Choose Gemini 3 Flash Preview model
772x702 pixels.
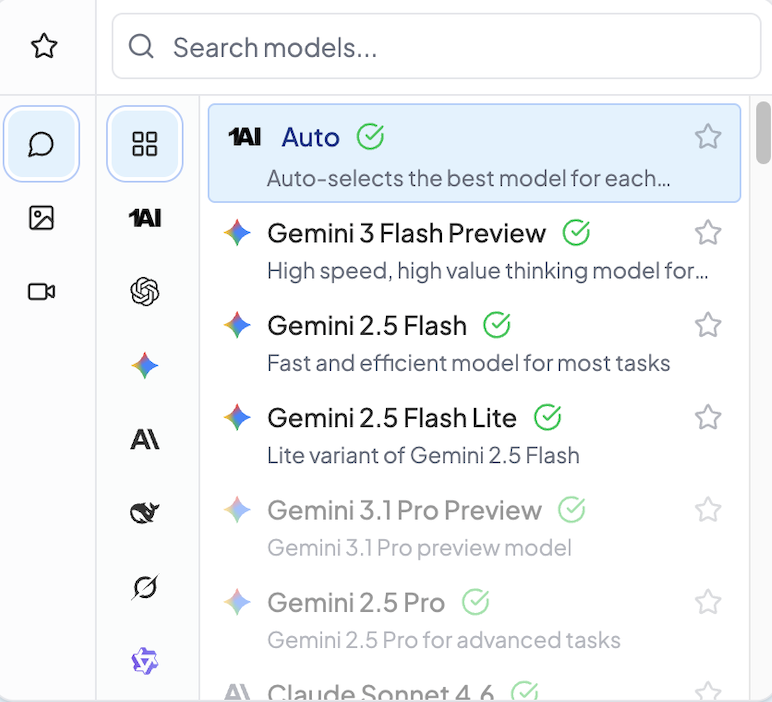474,250
